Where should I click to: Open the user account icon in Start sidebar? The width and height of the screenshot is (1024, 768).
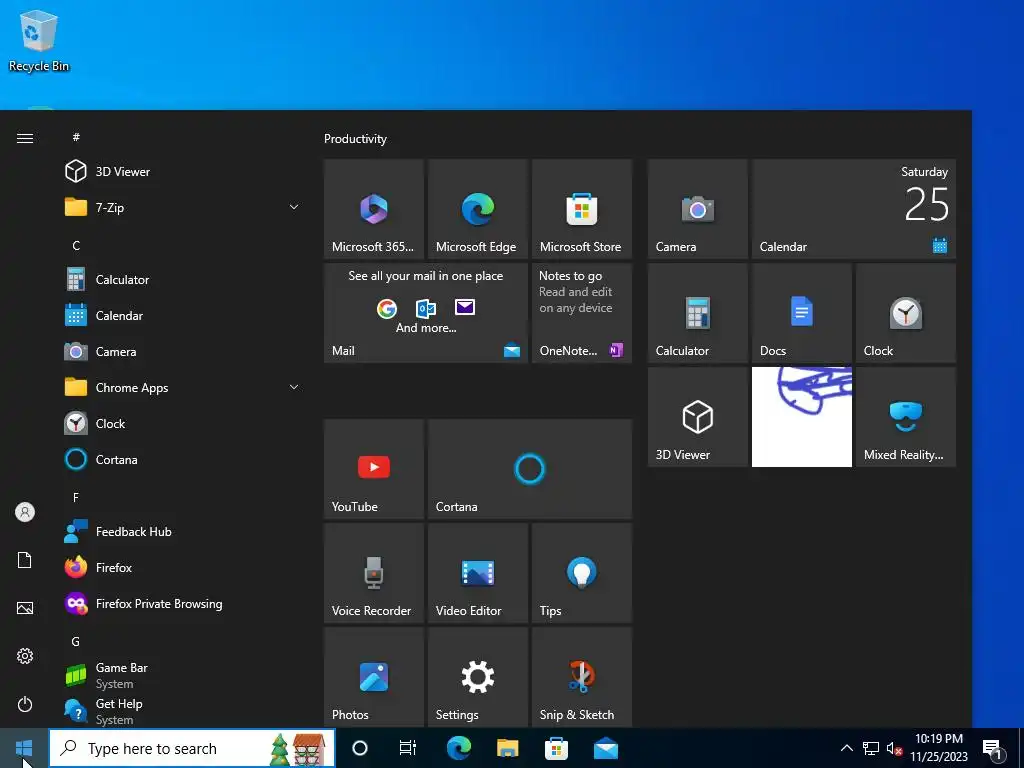(25, 512)
